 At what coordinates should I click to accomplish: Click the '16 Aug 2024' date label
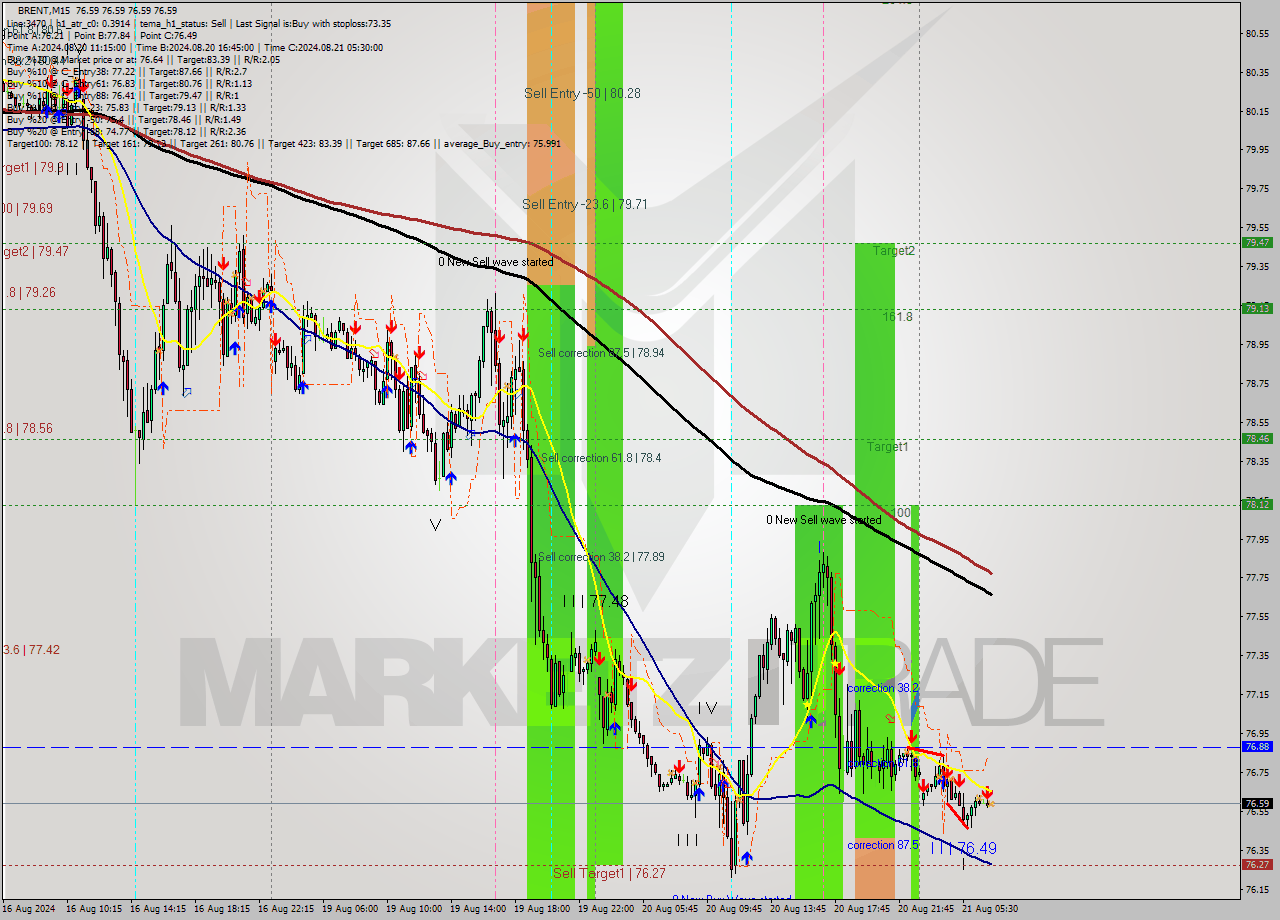pos(30,909)
